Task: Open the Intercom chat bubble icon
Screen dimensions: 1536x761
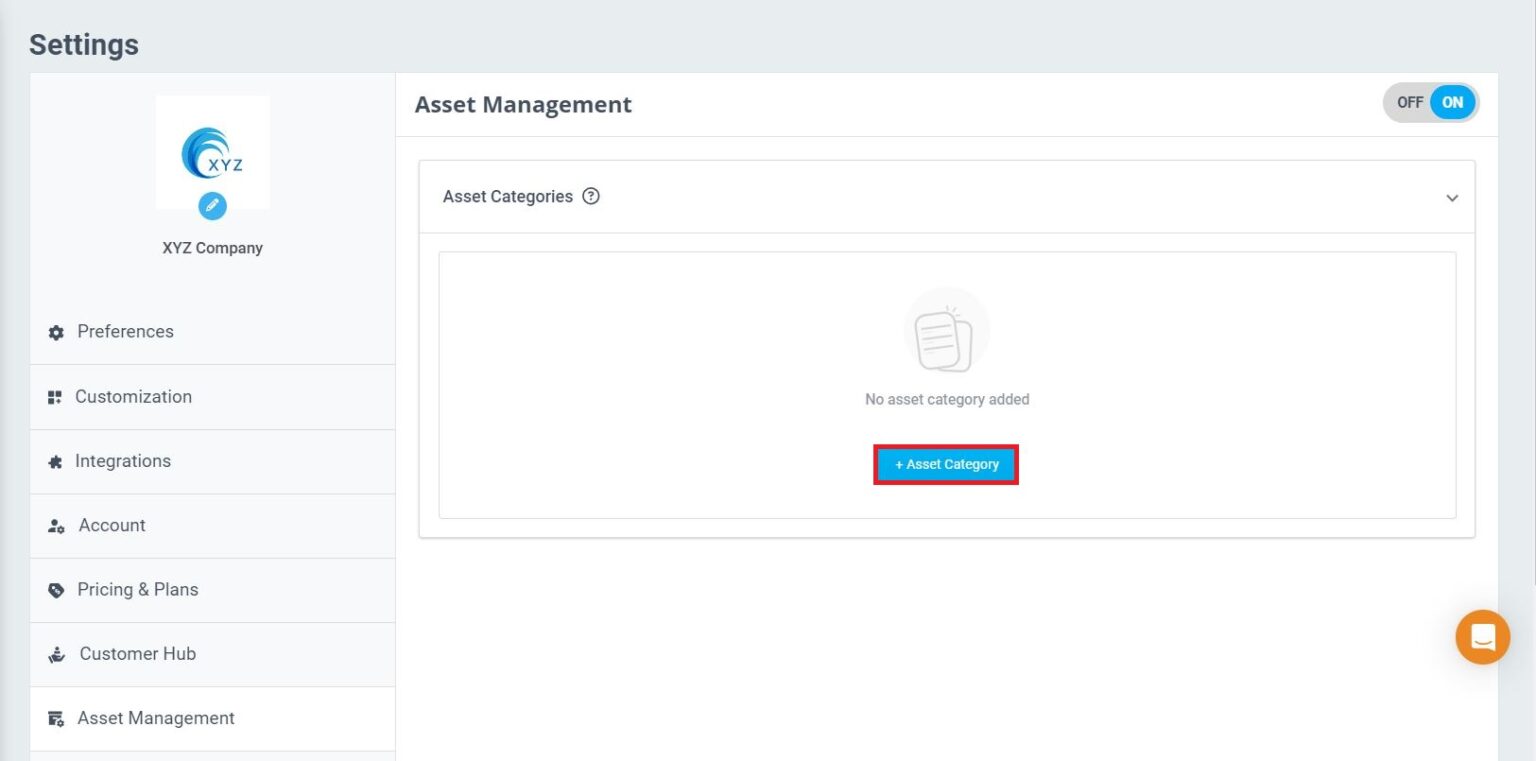Action: [x=1483, y=637]
